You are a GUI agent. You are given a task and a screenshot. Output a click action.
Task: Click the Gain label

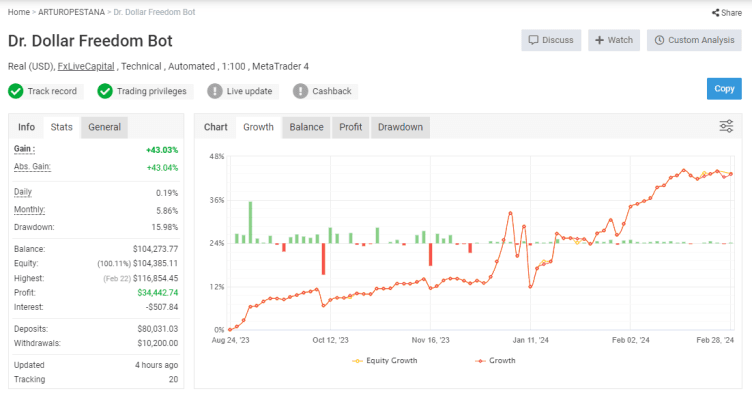tap(24, 149)
